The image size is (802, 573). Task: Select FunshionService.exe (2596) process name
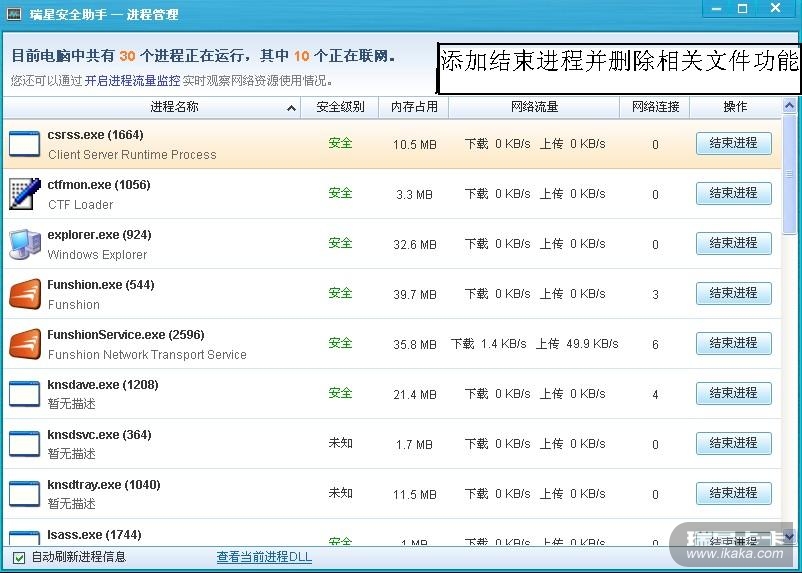(x=126, y=335)
